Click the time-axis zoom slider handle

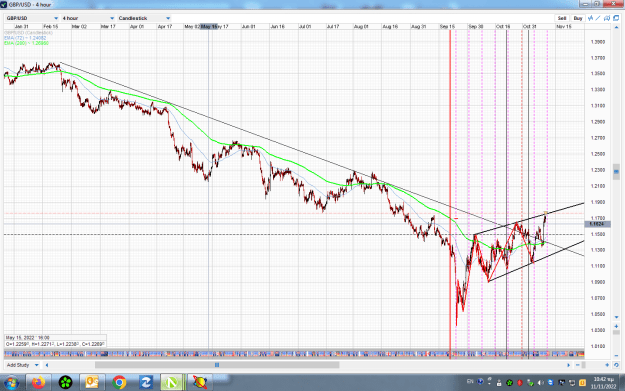tap(584, 365)
